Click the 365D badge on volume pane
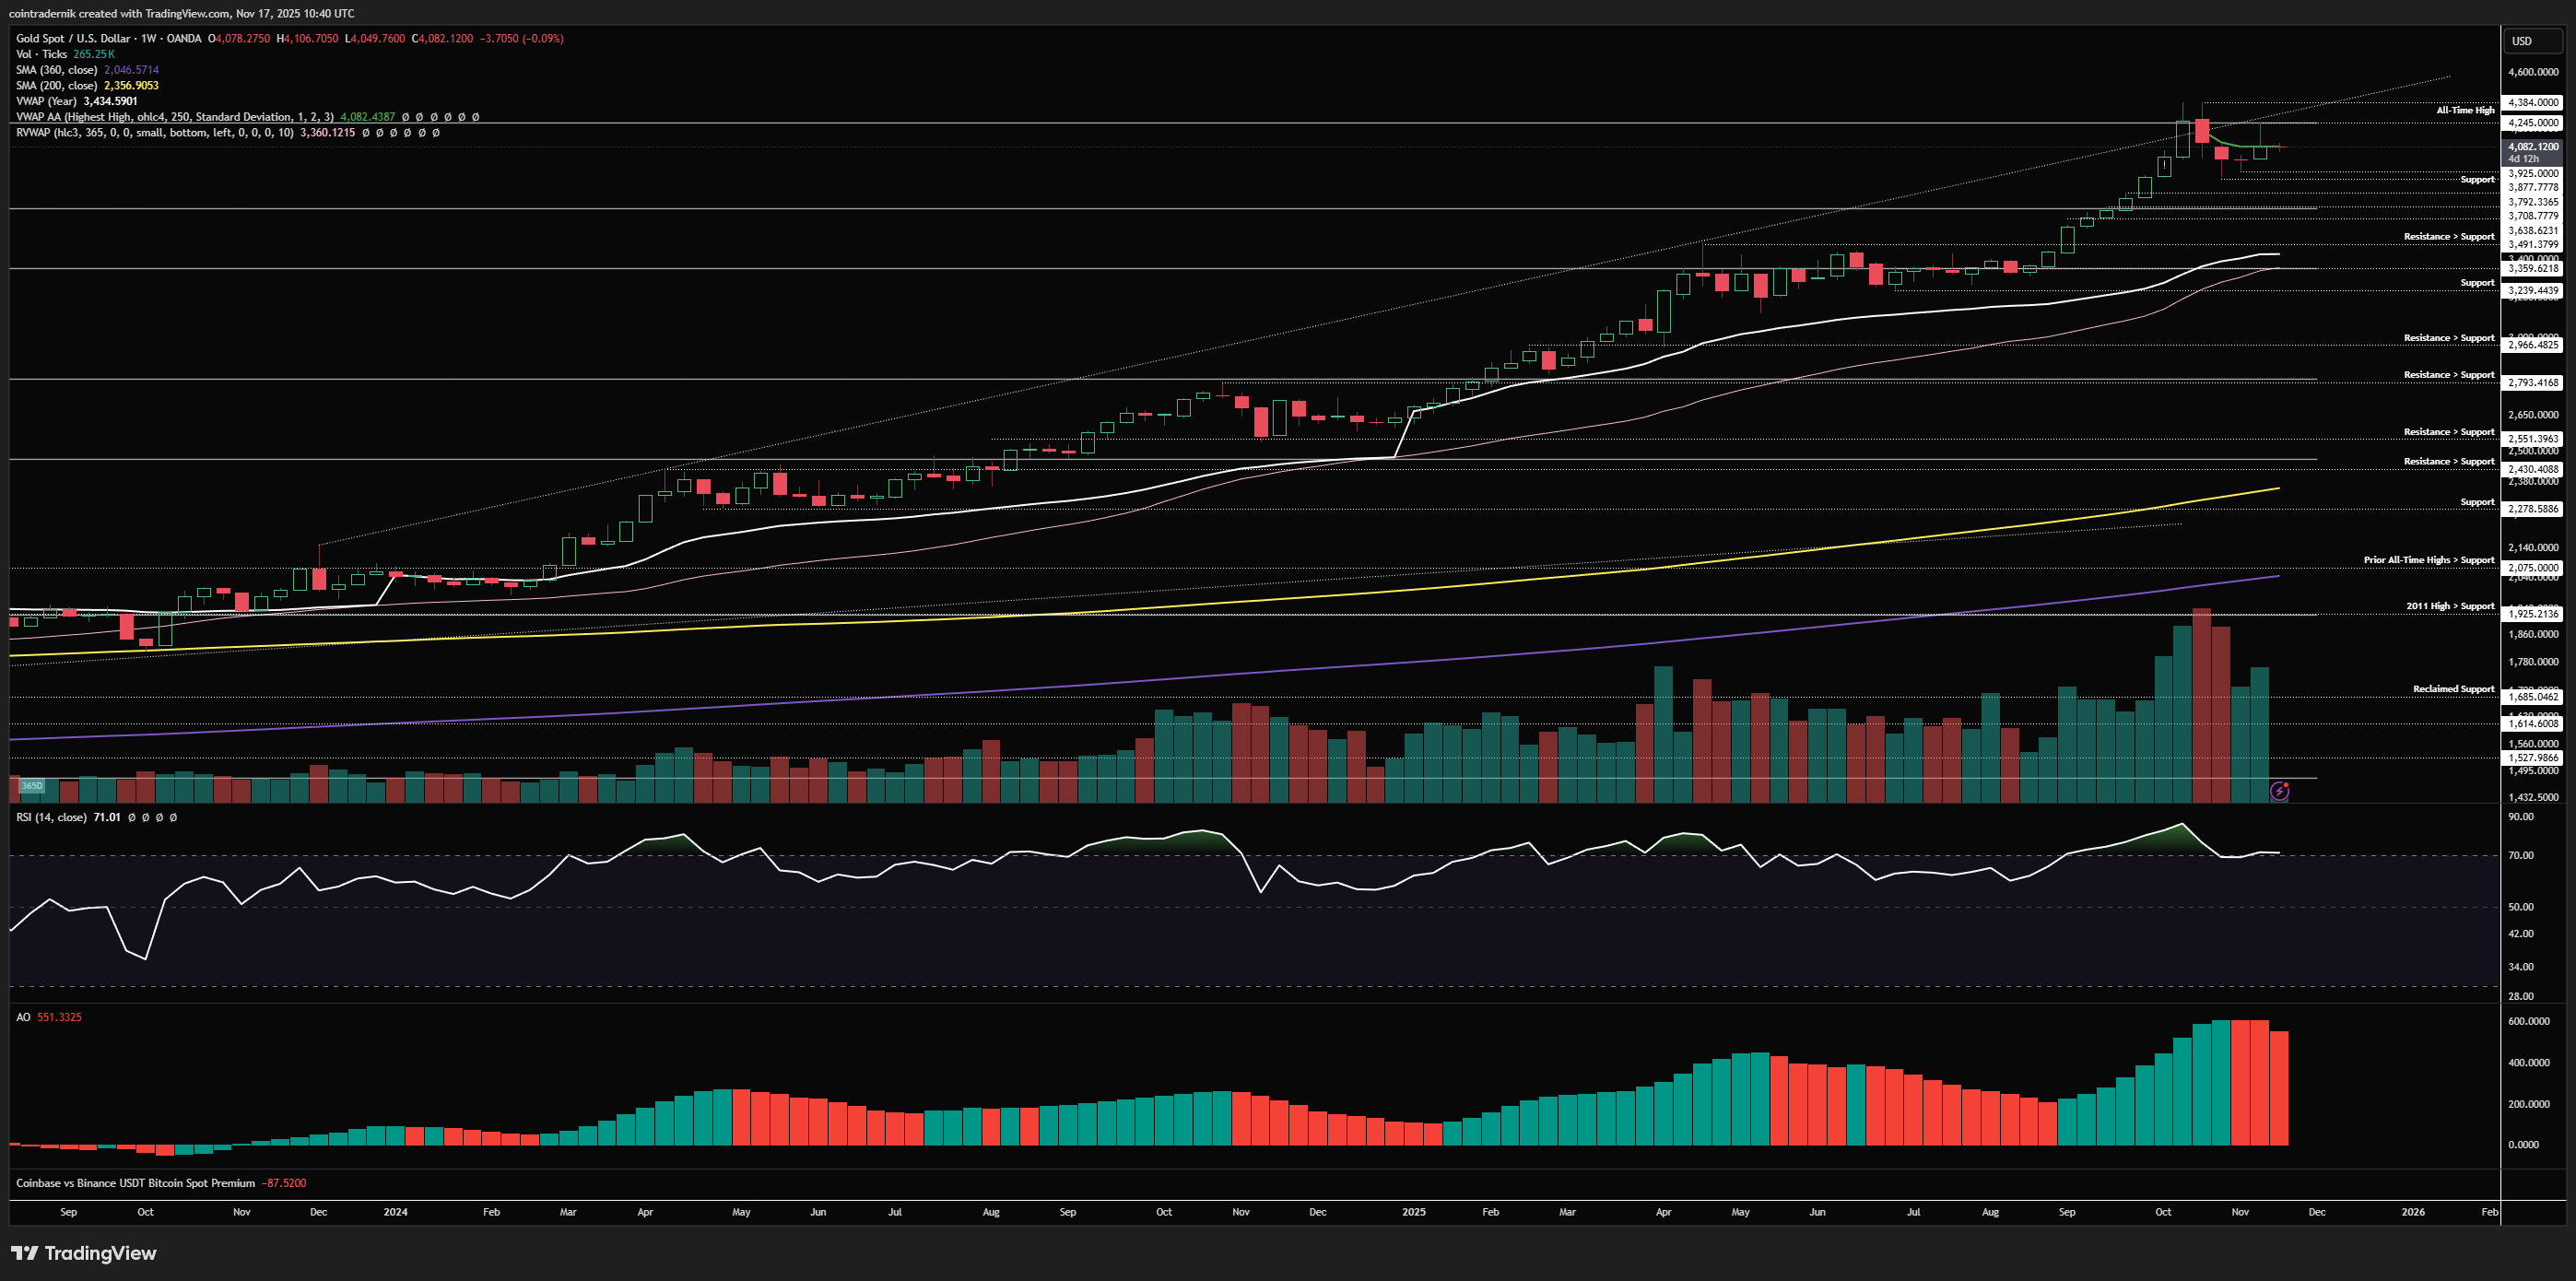The width and height of the screenshot is (2576, 1281). coord(32,786)
